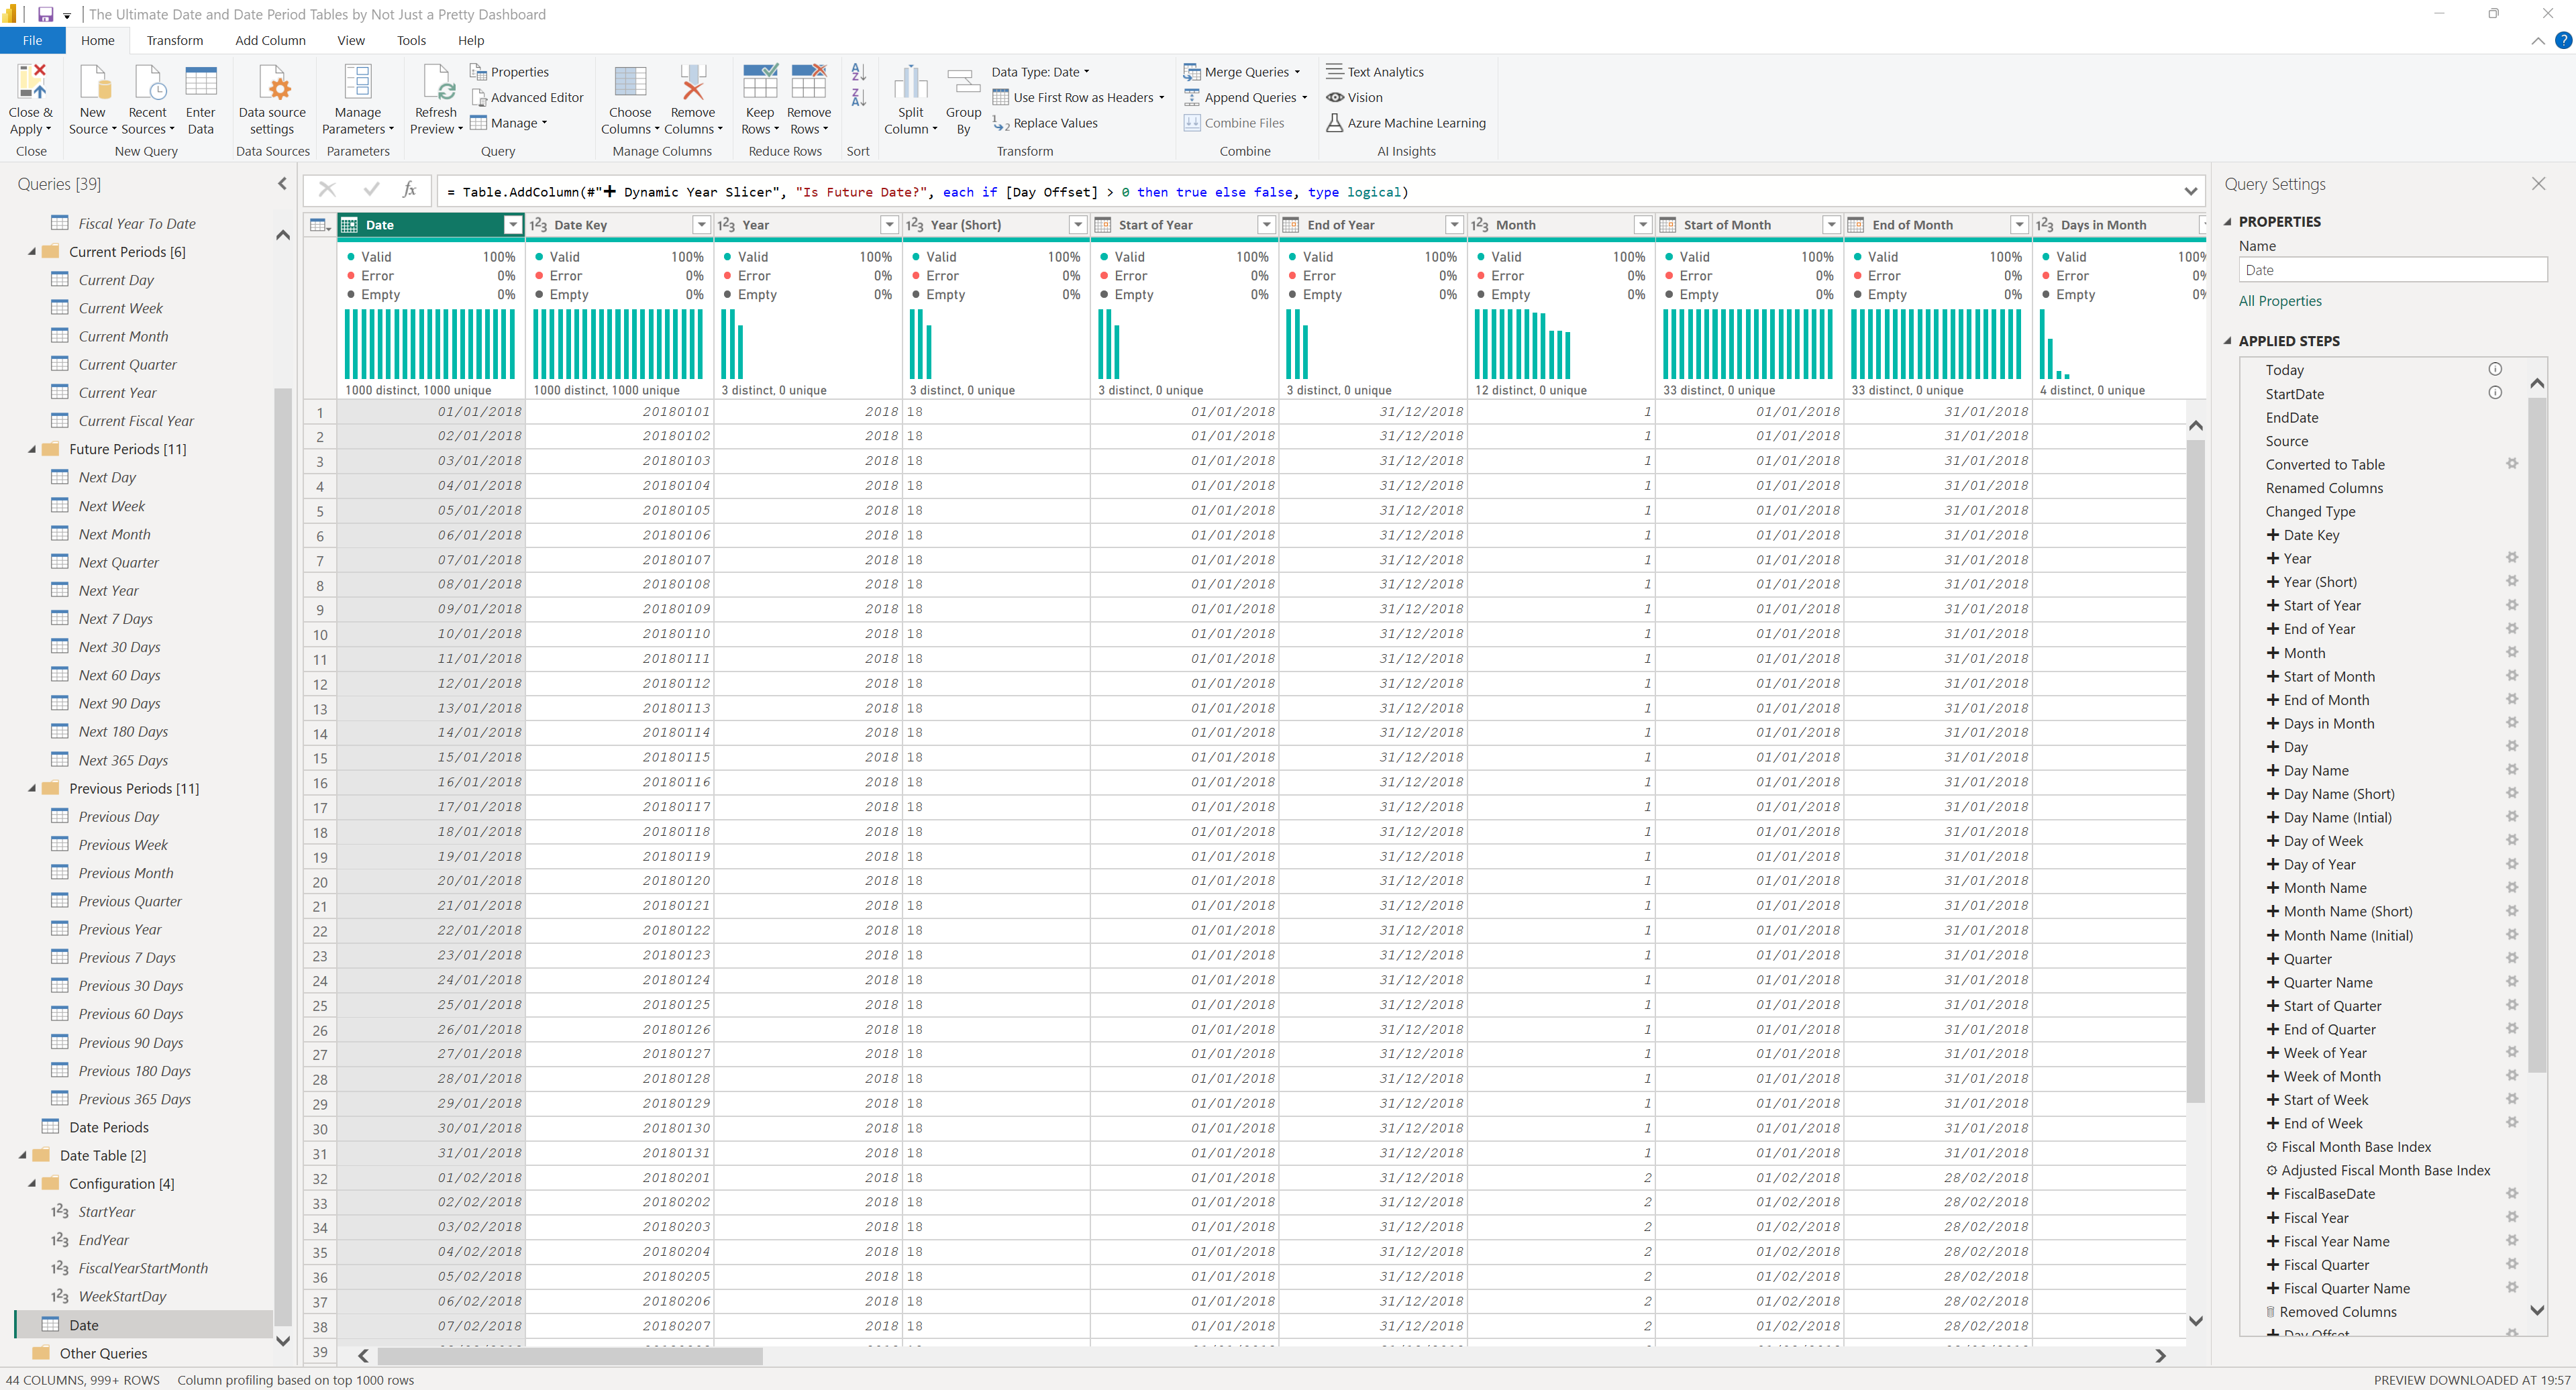This screenshot has width=2576, height=1390.
Task: Open the Data Type: Date dropdown
Action: click(1040, 72)
